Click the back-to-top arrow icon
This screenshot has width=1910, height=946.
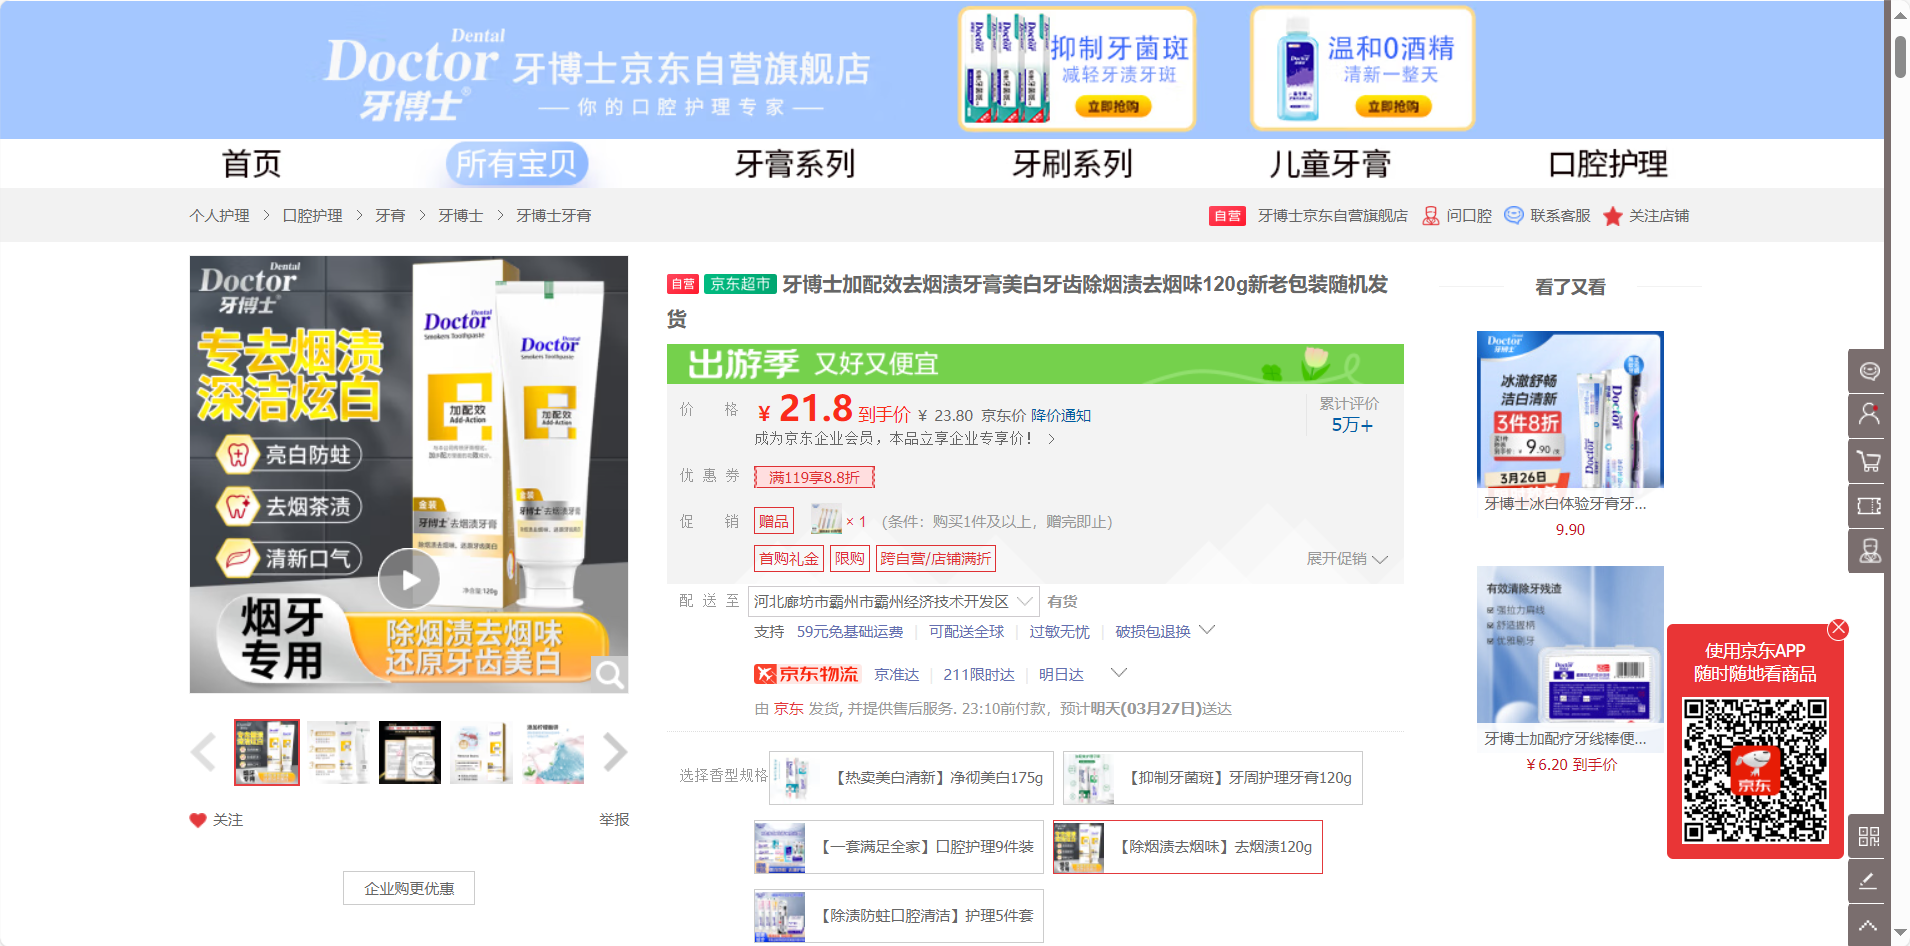click(1867, 925)
